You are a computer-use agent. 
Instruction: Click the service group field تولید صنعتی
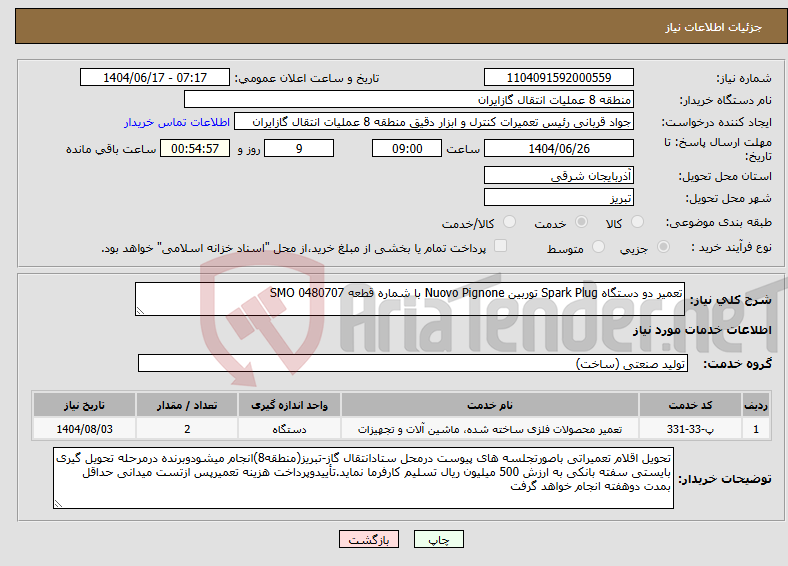pyautogui.click(x=413, y=363)
